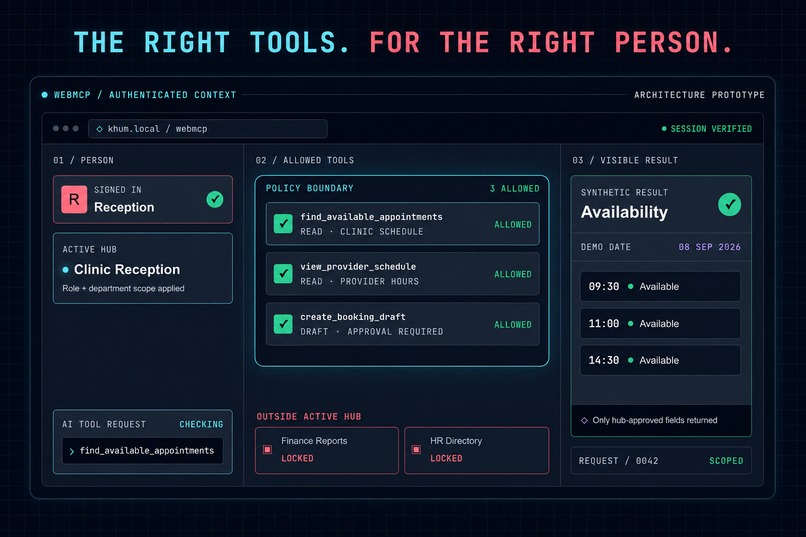
Task: Select the 11:00 Available time slot
Action: point(661,323)
